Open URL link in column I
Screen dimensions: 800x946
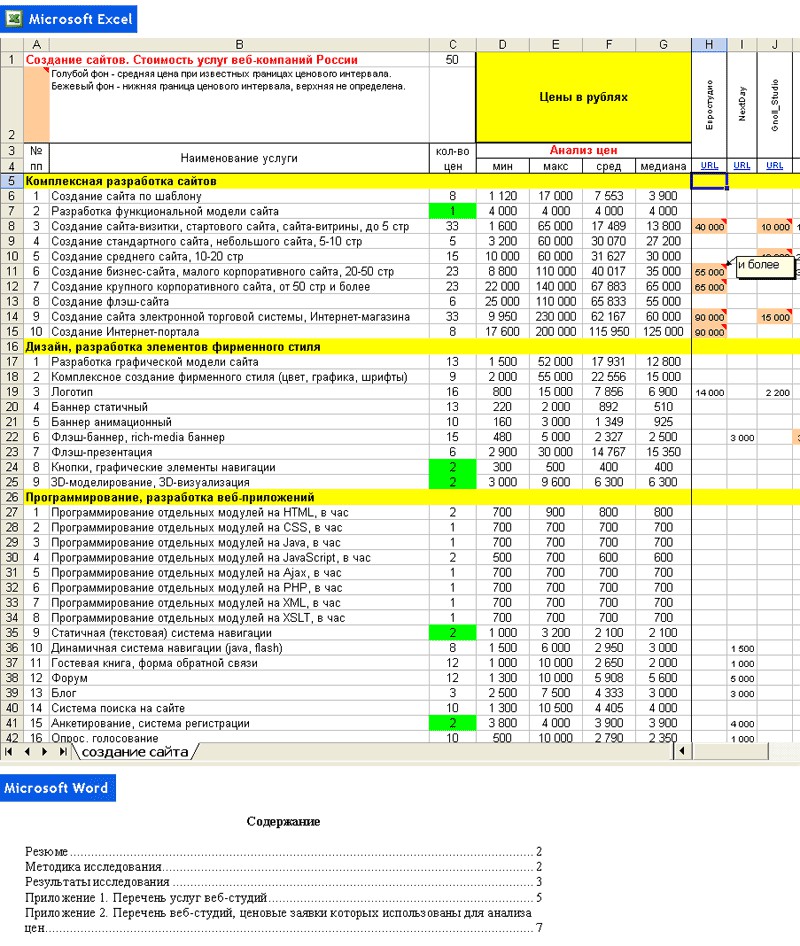(741, 165)
